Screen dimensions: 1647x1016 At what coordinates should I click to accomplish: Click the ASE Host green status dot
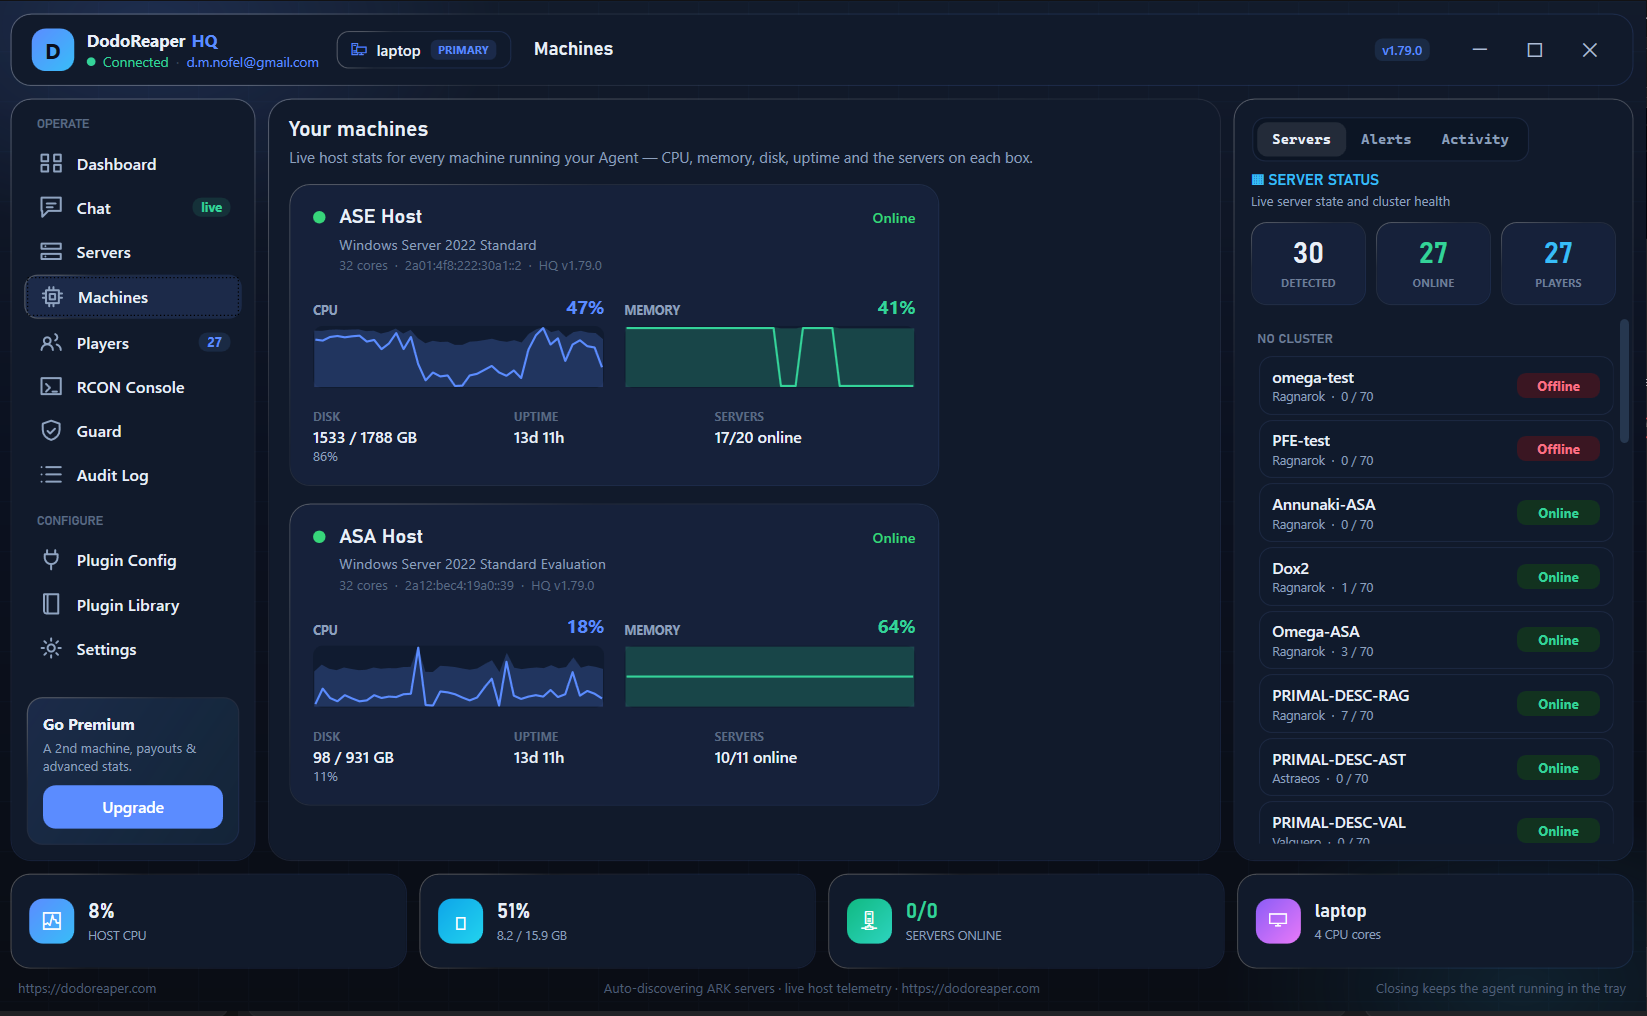tap(320, 217)
